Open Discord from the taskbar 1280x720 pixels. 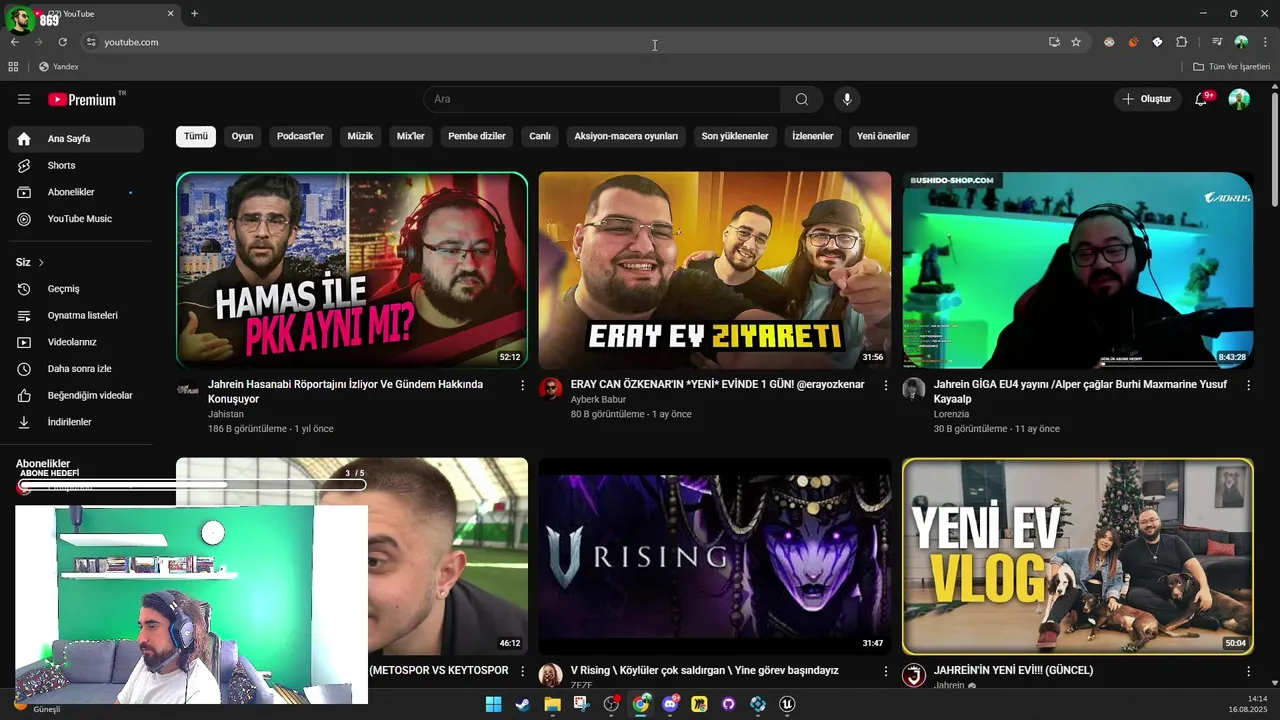670,704
